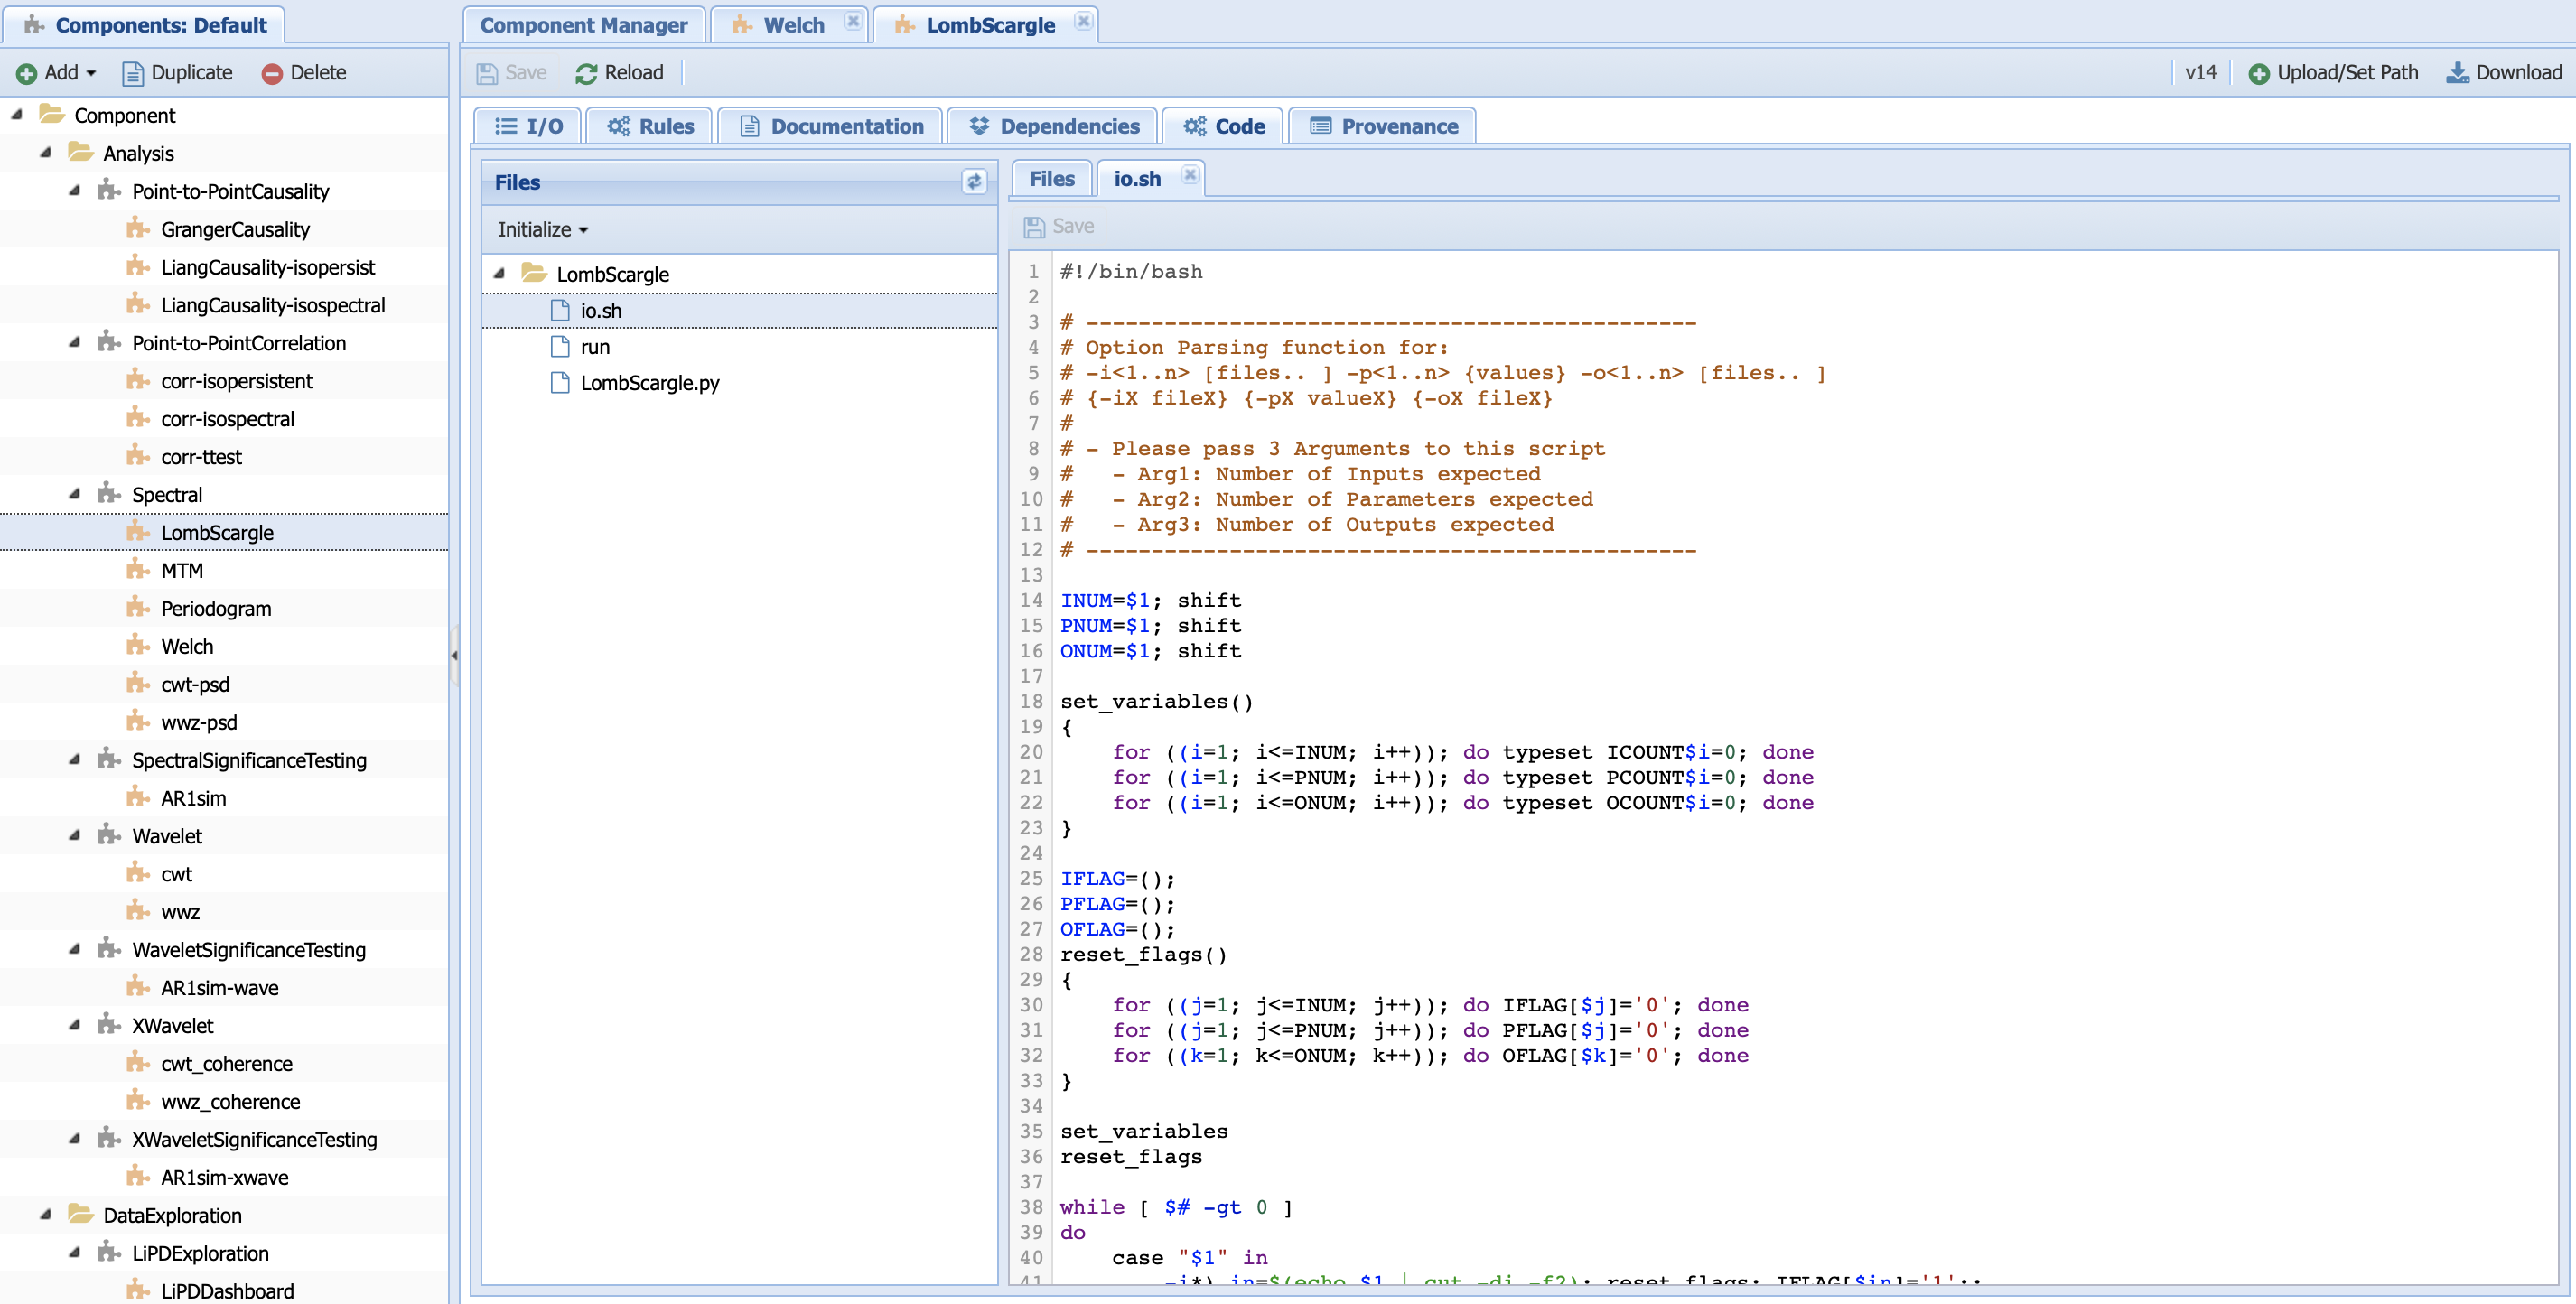
Task: Click the Provenance tab icon
Action: 1319,125
